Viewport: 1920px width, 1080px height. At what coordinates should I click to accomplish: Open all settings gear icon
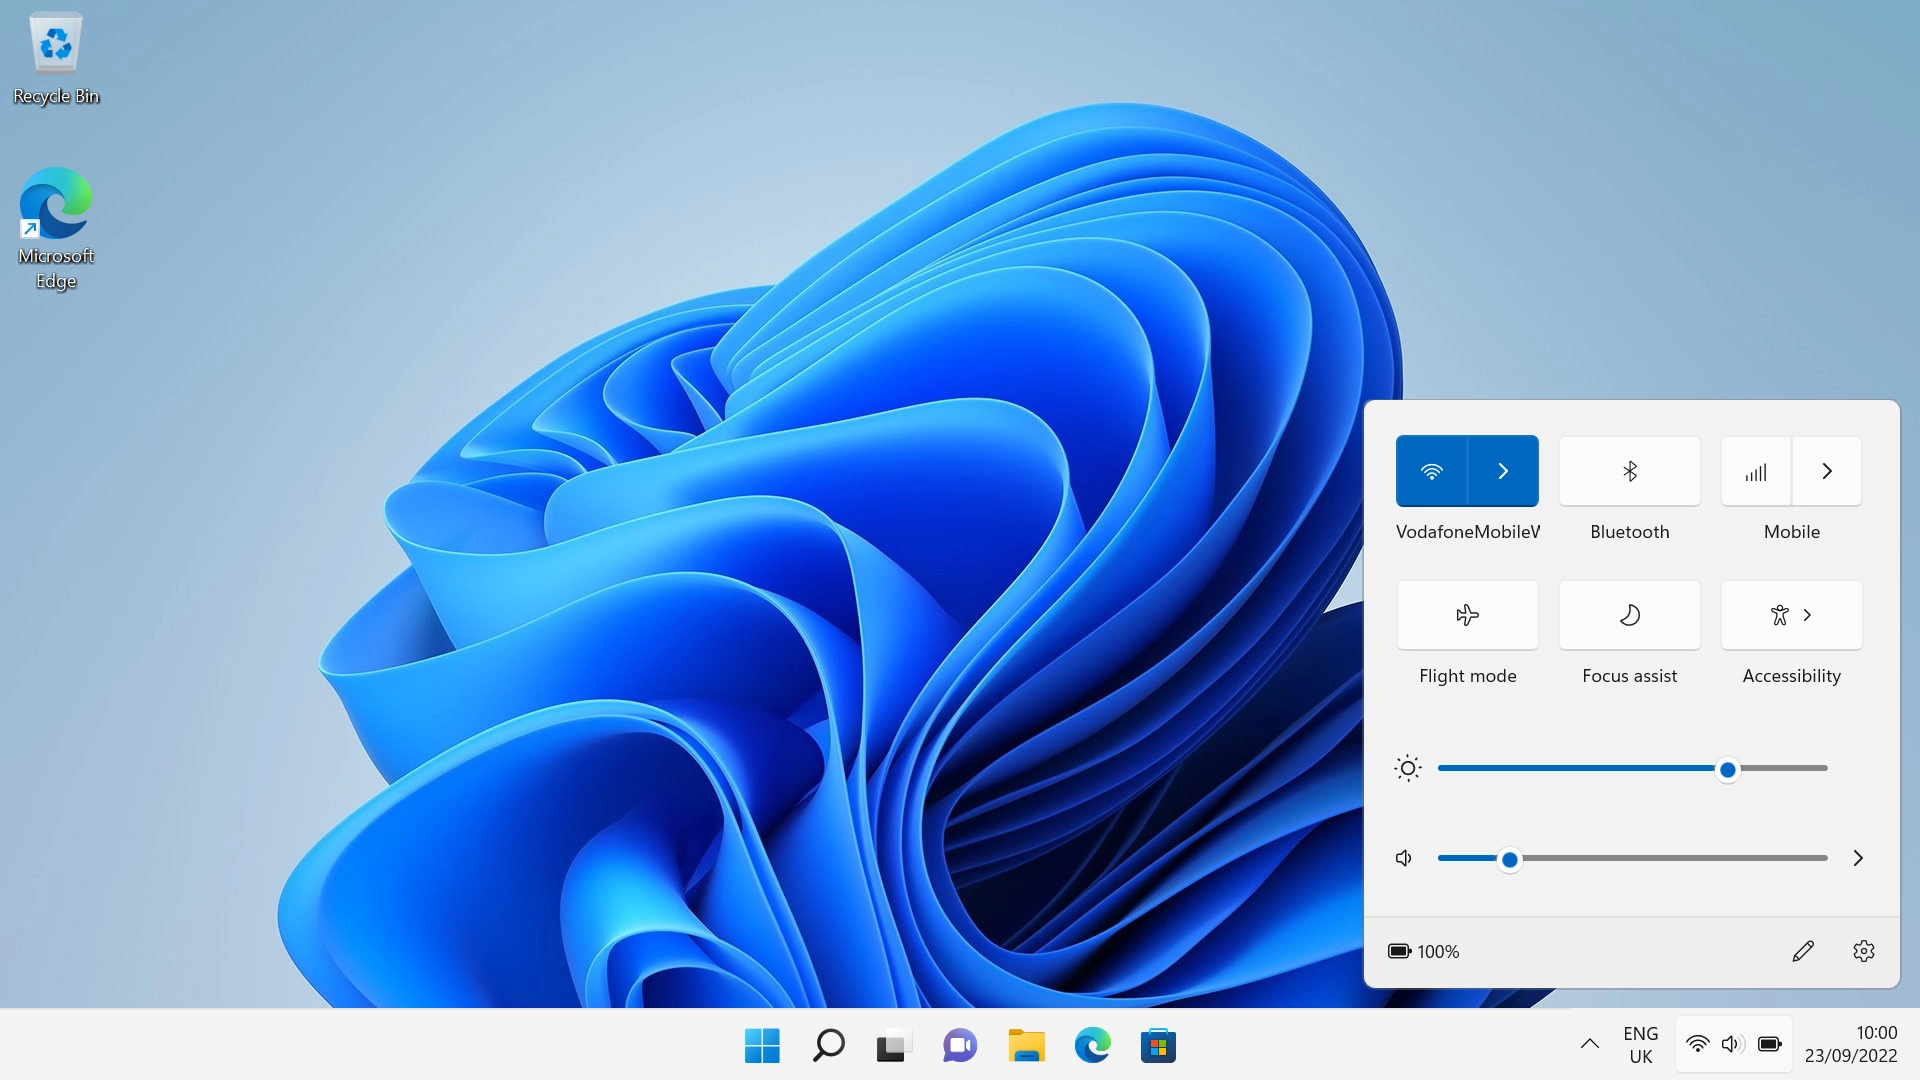pos(1864,951)
